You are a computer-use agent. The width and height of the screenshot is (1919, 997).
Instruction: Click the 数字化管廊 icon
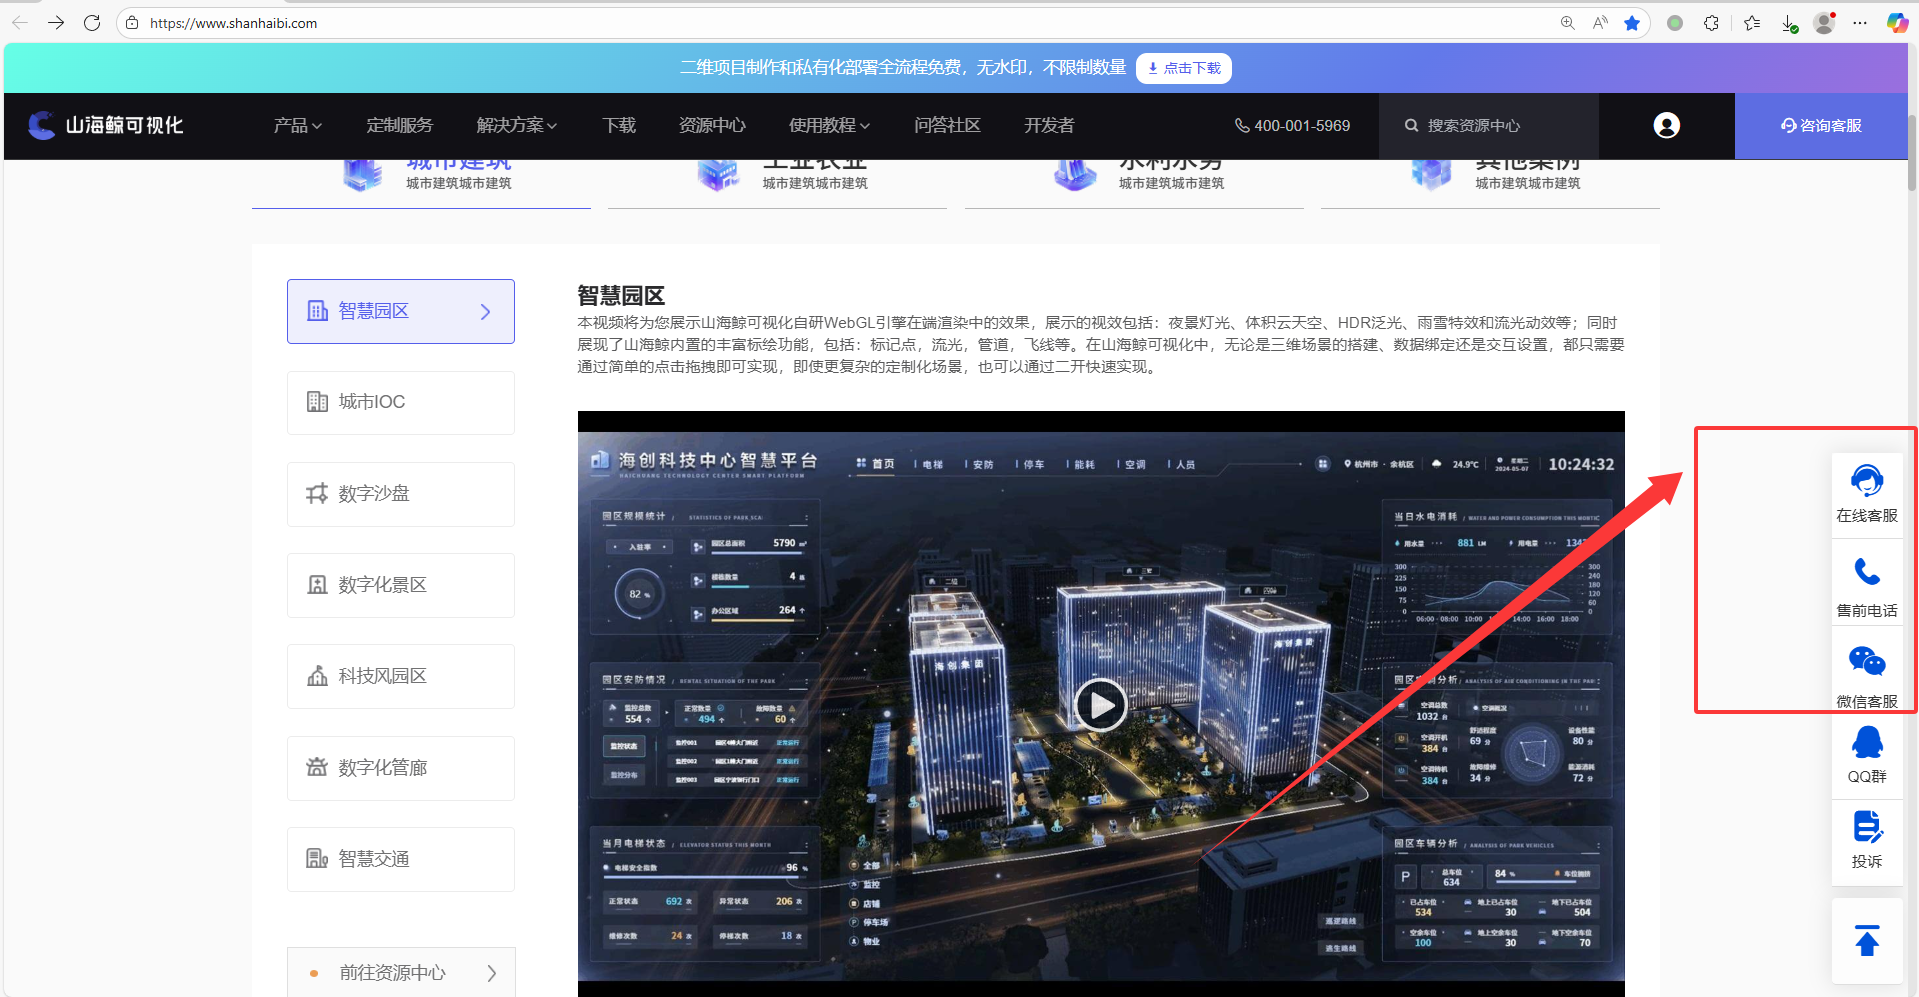[x=317, y=767]
